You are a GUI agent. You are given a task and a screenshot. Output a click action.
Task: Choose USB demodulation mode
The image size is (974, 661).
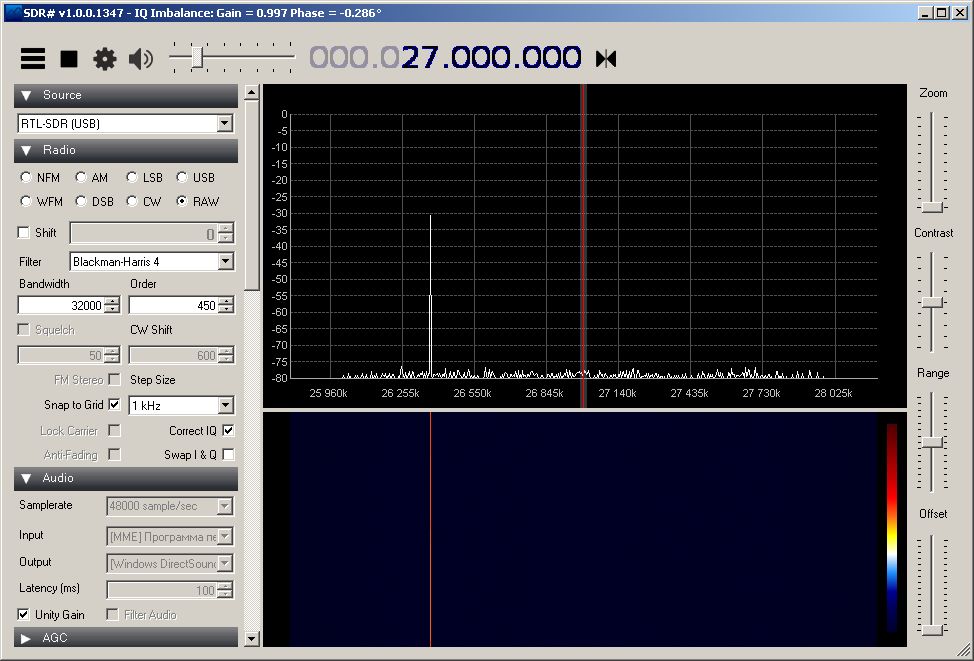point(182,178)
